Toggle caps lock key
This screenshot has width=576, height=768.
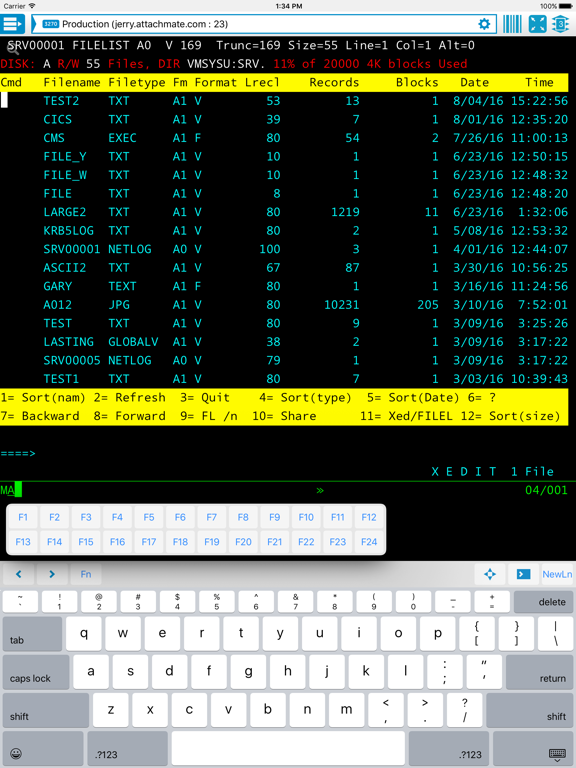[x=36, y=672]
